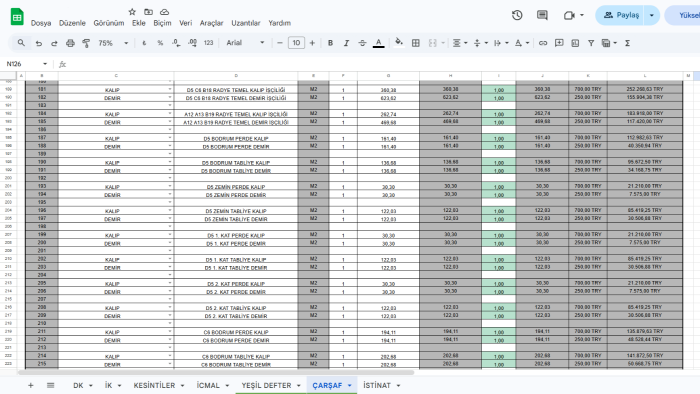Open the ÇARŞAF sheet tab arrow menu
The height and width of the screenshot is (394, 700).
(350, 385)
